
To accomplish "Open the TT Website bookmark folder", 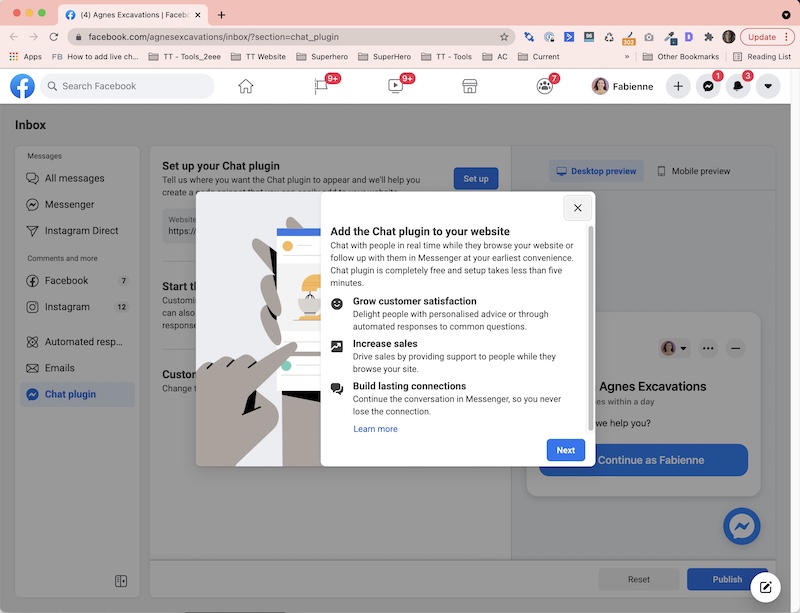I will [258, 57].
